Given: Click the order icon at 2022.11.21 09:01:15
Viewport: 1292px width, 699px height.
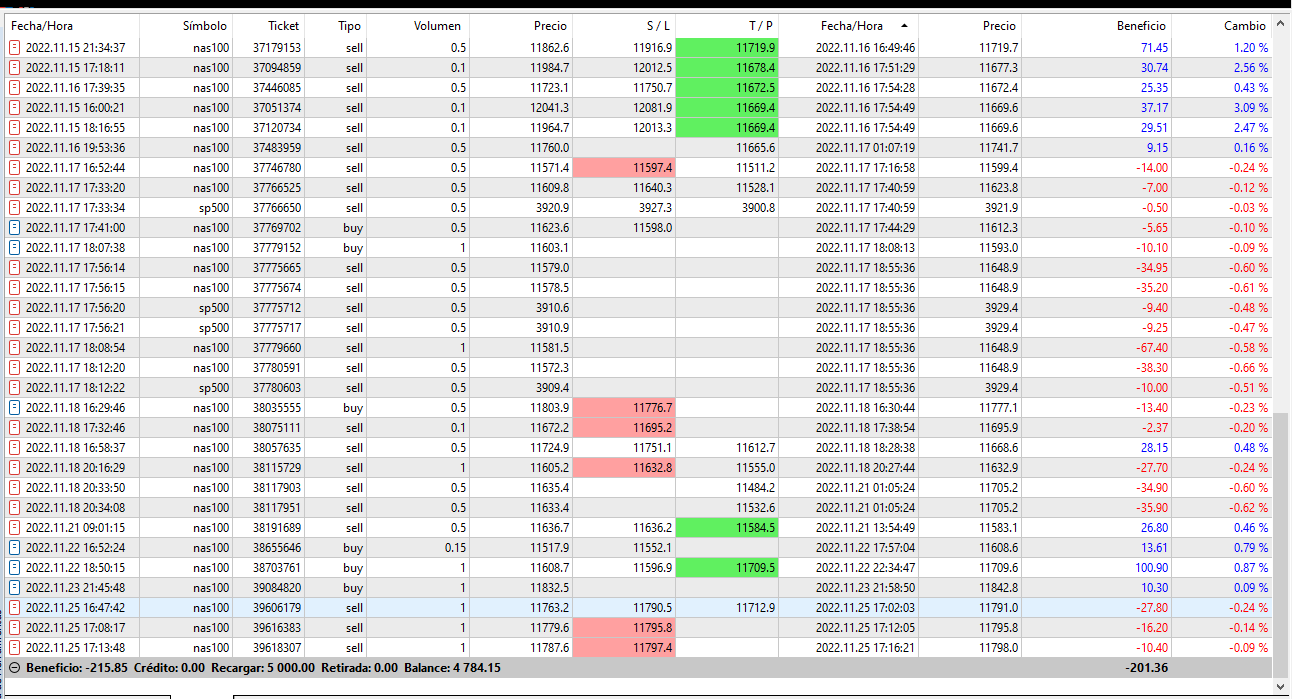Looking at the screenshot, I should (14, 527).
